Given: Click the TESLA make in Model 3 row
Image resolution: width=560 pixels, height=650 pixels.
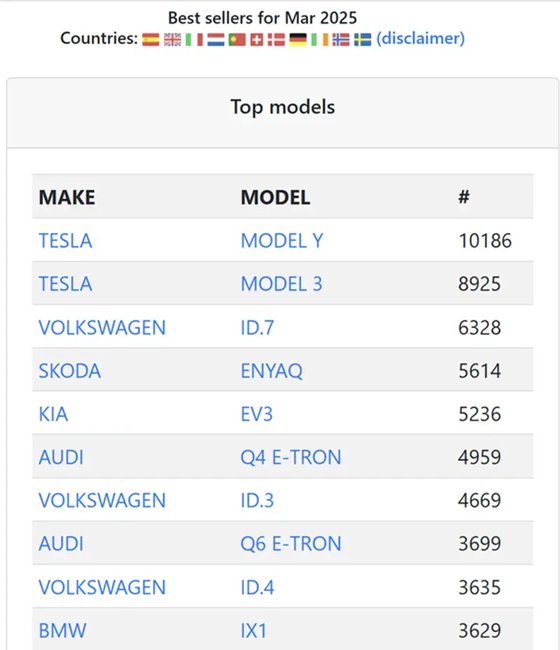Looking at the screenshot, I should tap(65, 284).
